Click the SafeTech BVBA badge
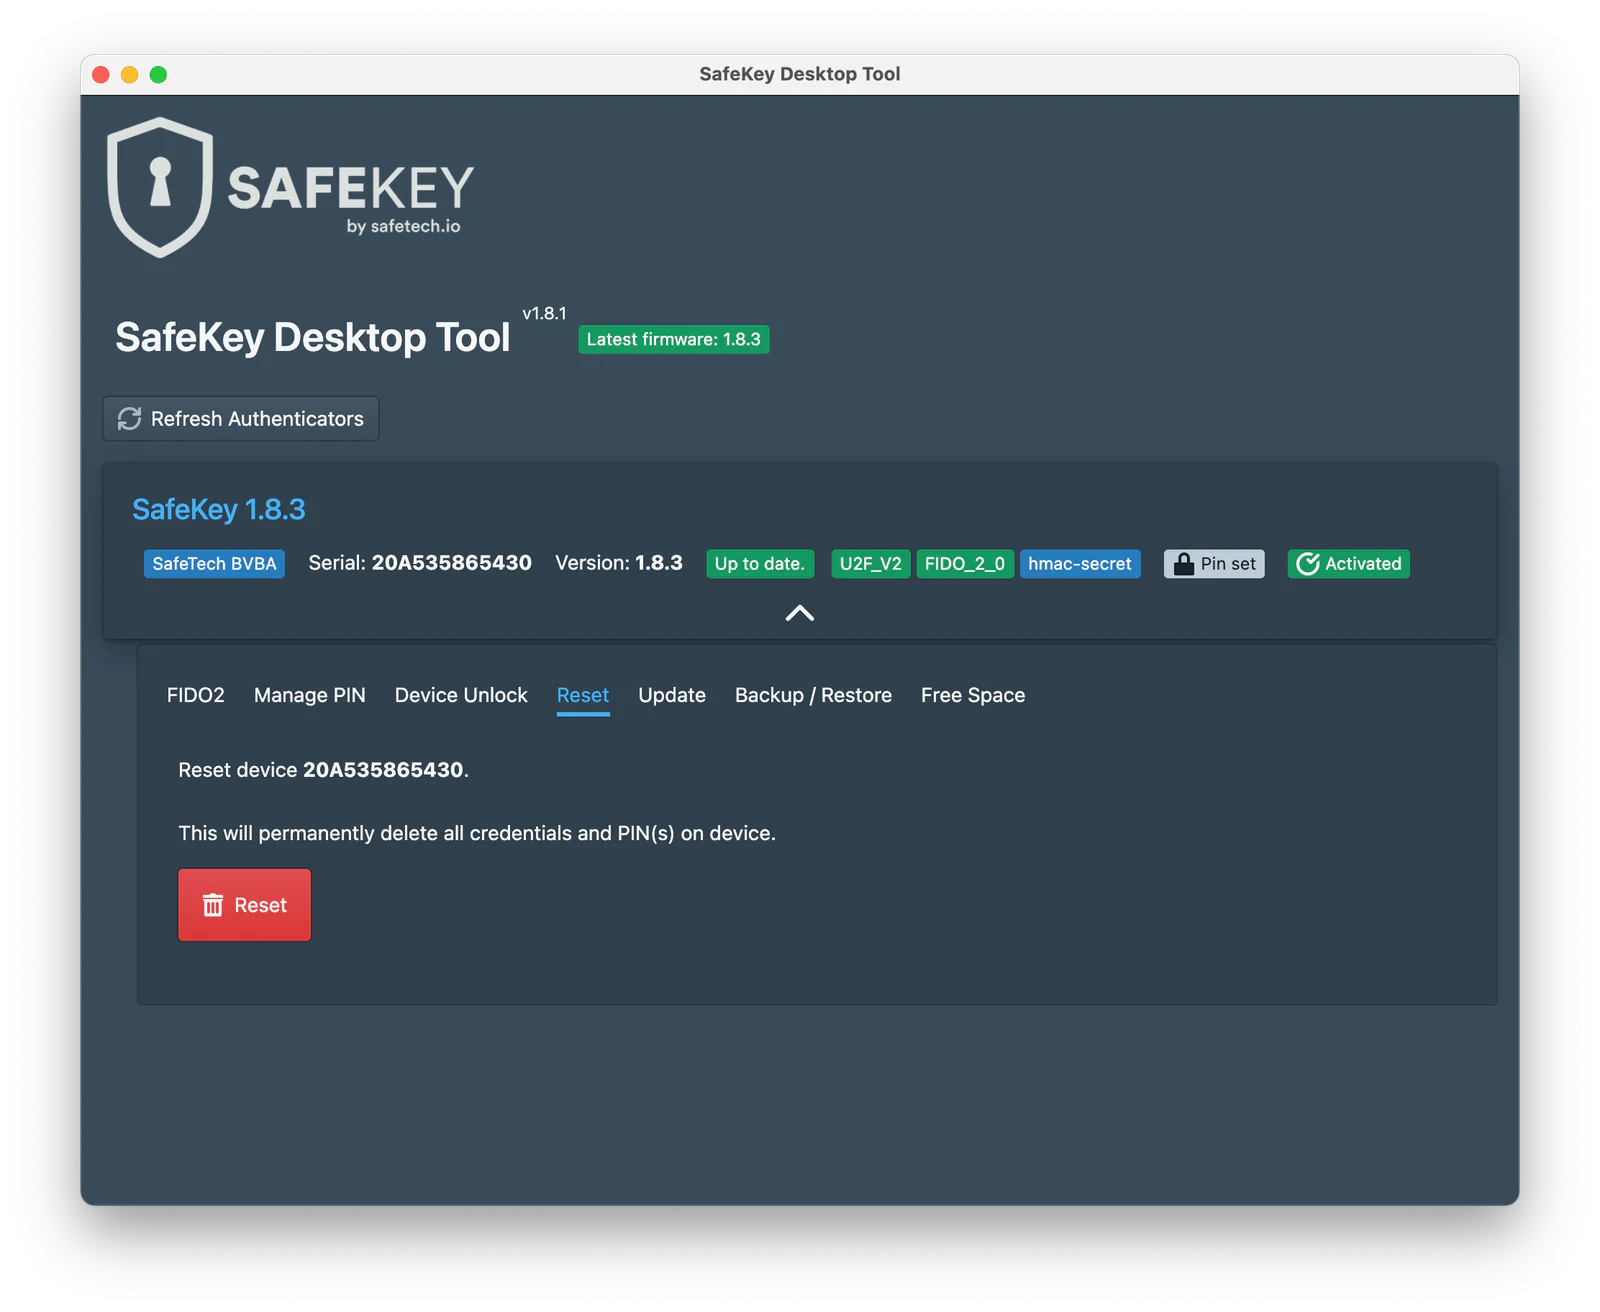The image size is (1600, 1312). point(214,564)
